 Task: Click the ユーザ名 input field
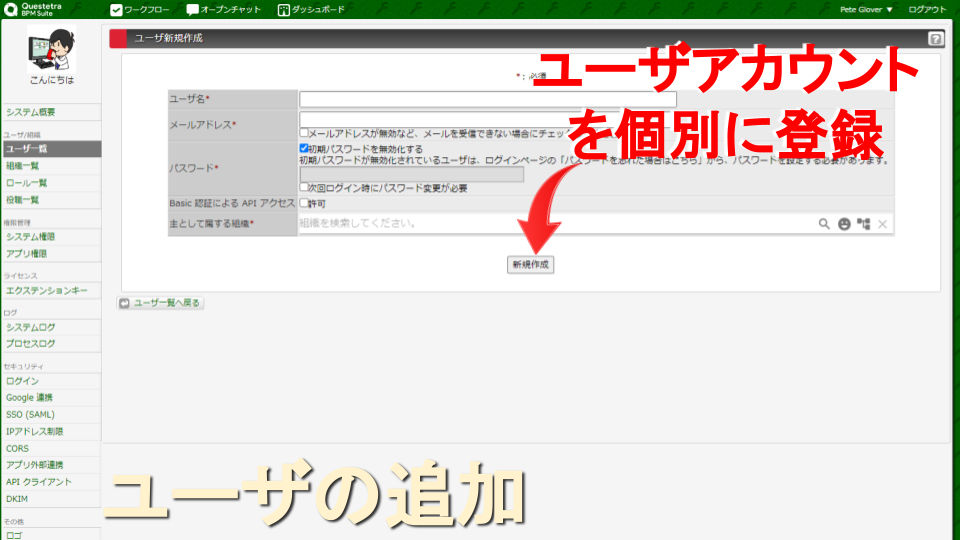pyautogui.click(x=487, y=99)
